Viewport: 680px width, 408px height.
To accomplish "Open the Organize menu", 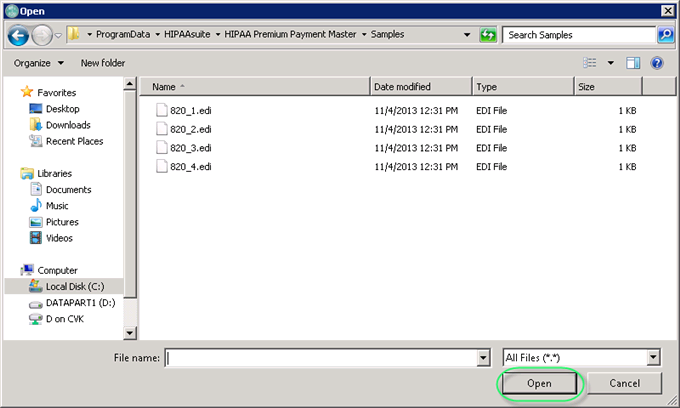I will coord(39,63).
